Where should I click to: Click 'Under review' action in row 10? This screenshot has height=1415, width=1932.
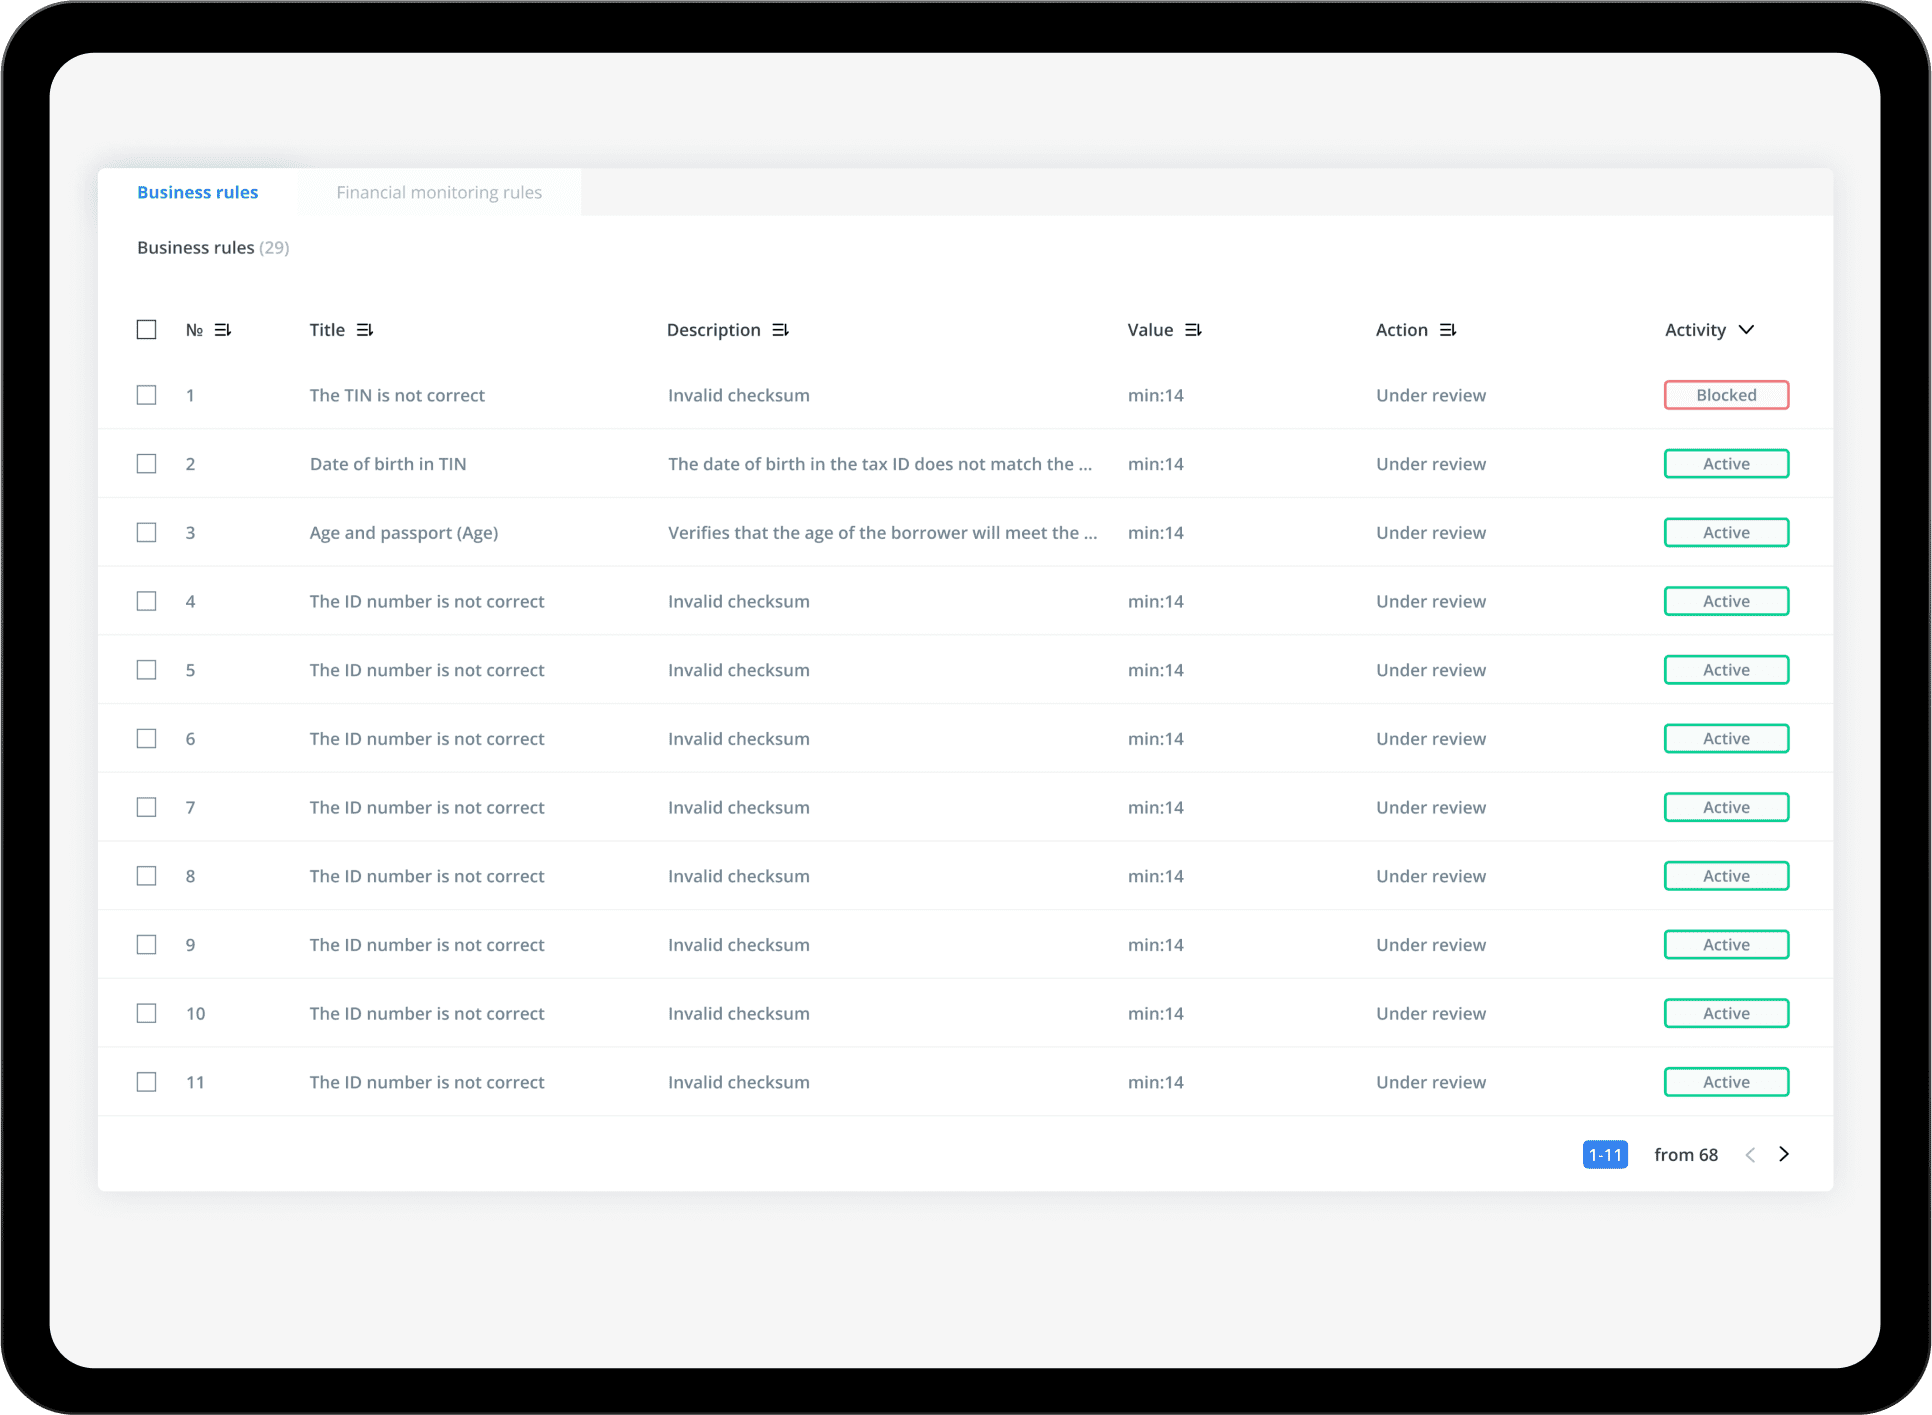1431,1014
